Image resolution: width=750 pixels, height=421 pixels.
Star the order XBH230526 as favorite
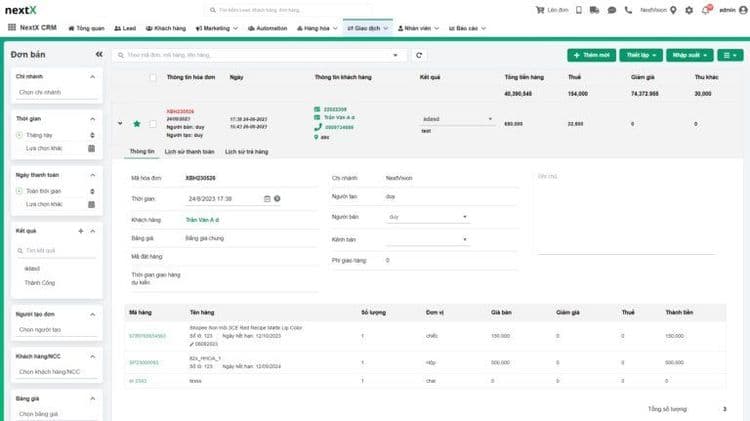[137, 123]
